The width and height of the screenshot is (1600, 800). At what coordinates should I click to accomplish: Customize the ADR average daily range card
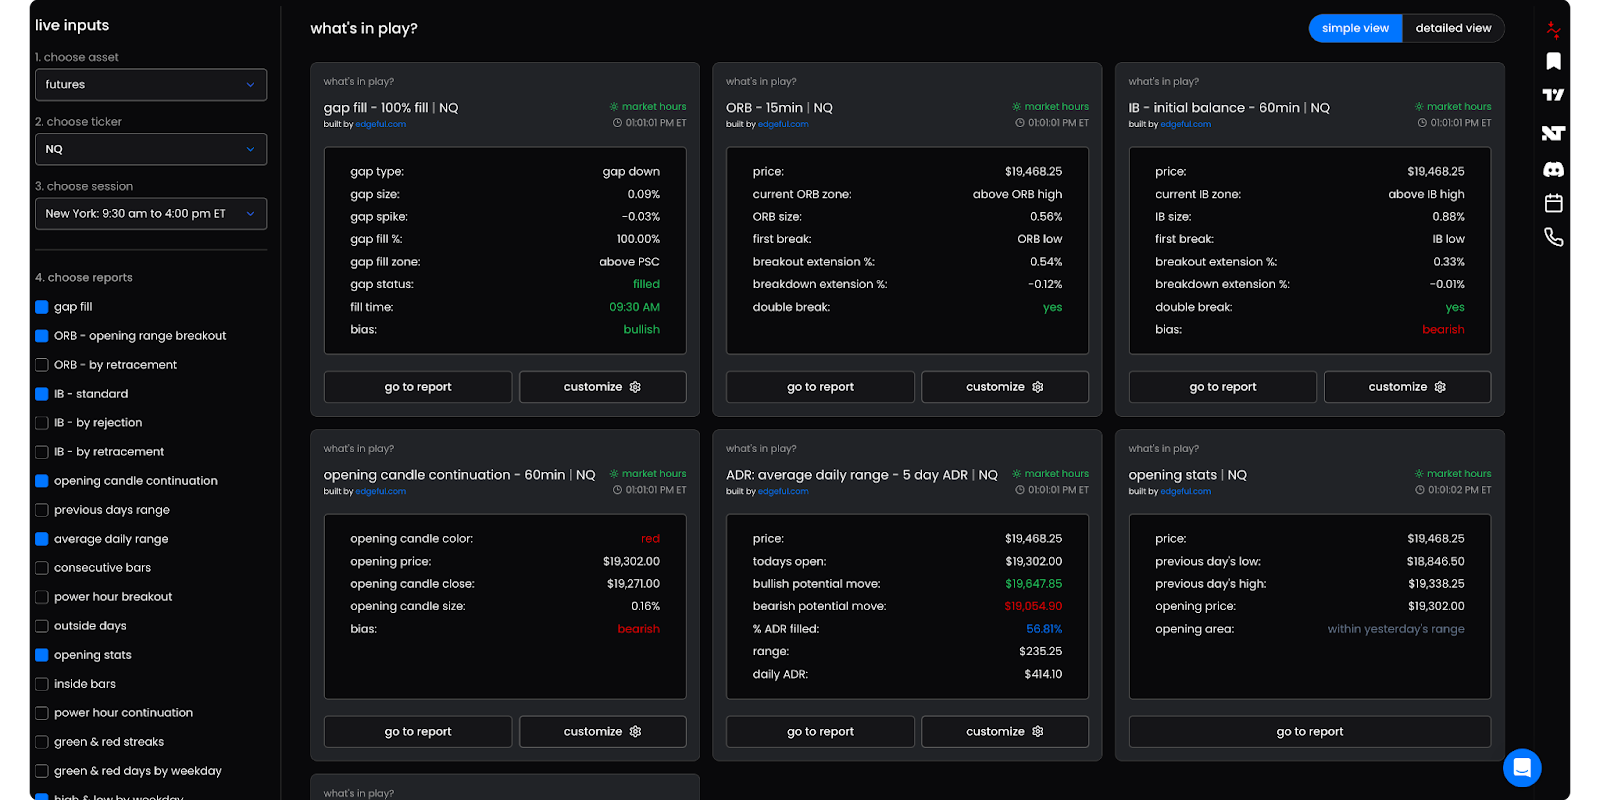[1005, 732]
